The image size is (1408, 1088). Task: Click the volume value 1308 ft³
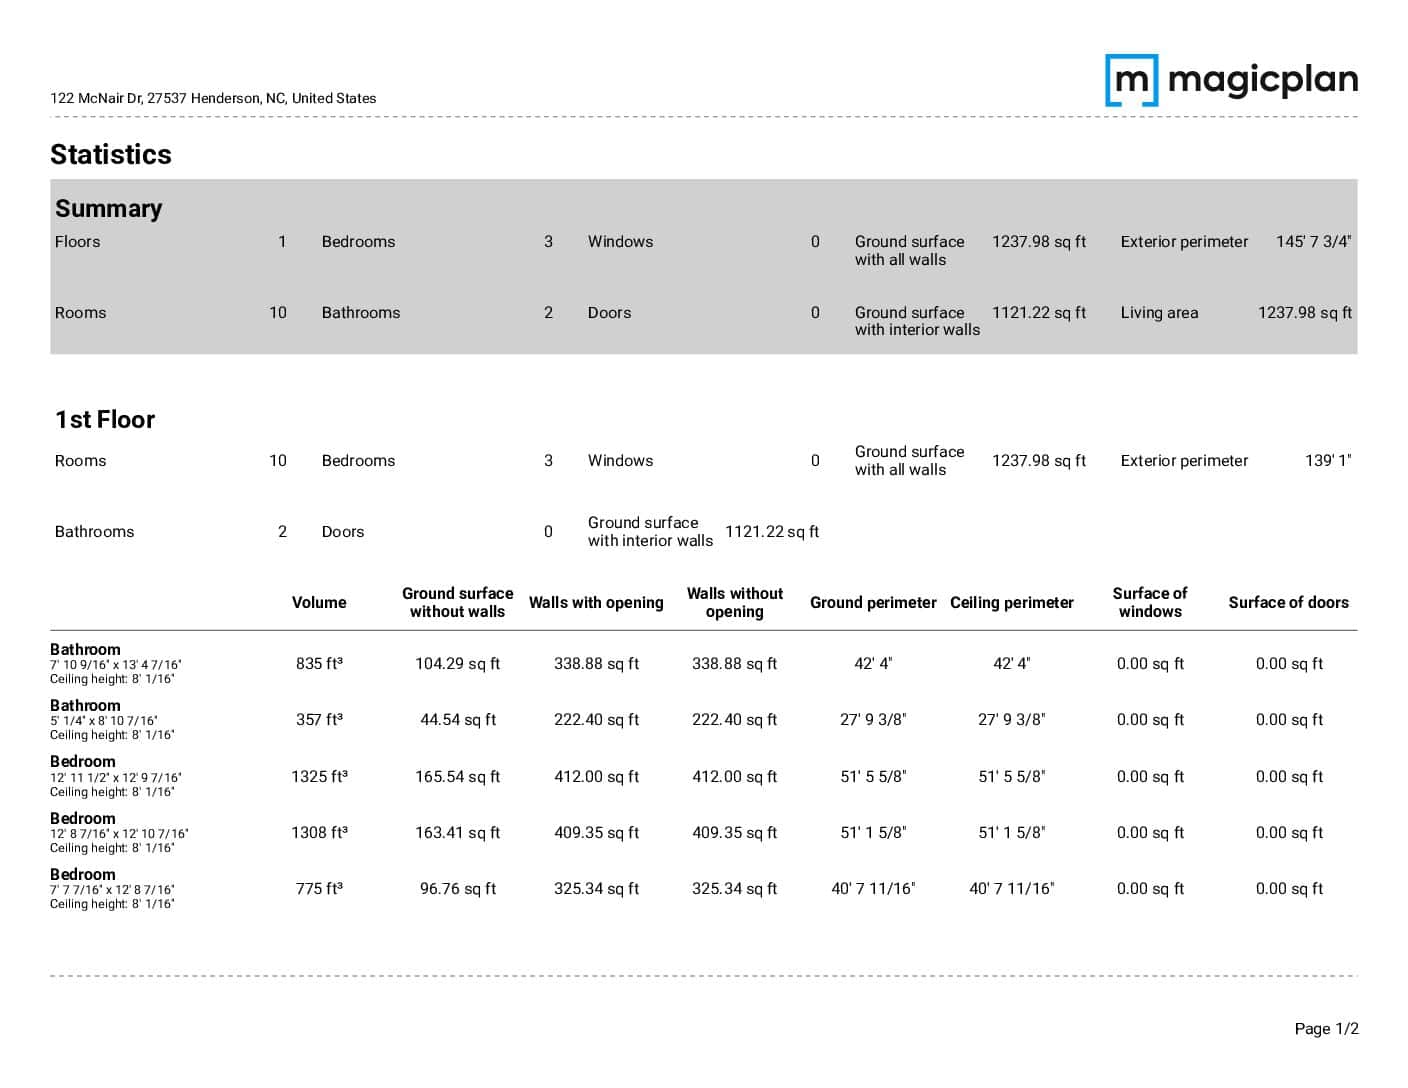coord(319,832)
